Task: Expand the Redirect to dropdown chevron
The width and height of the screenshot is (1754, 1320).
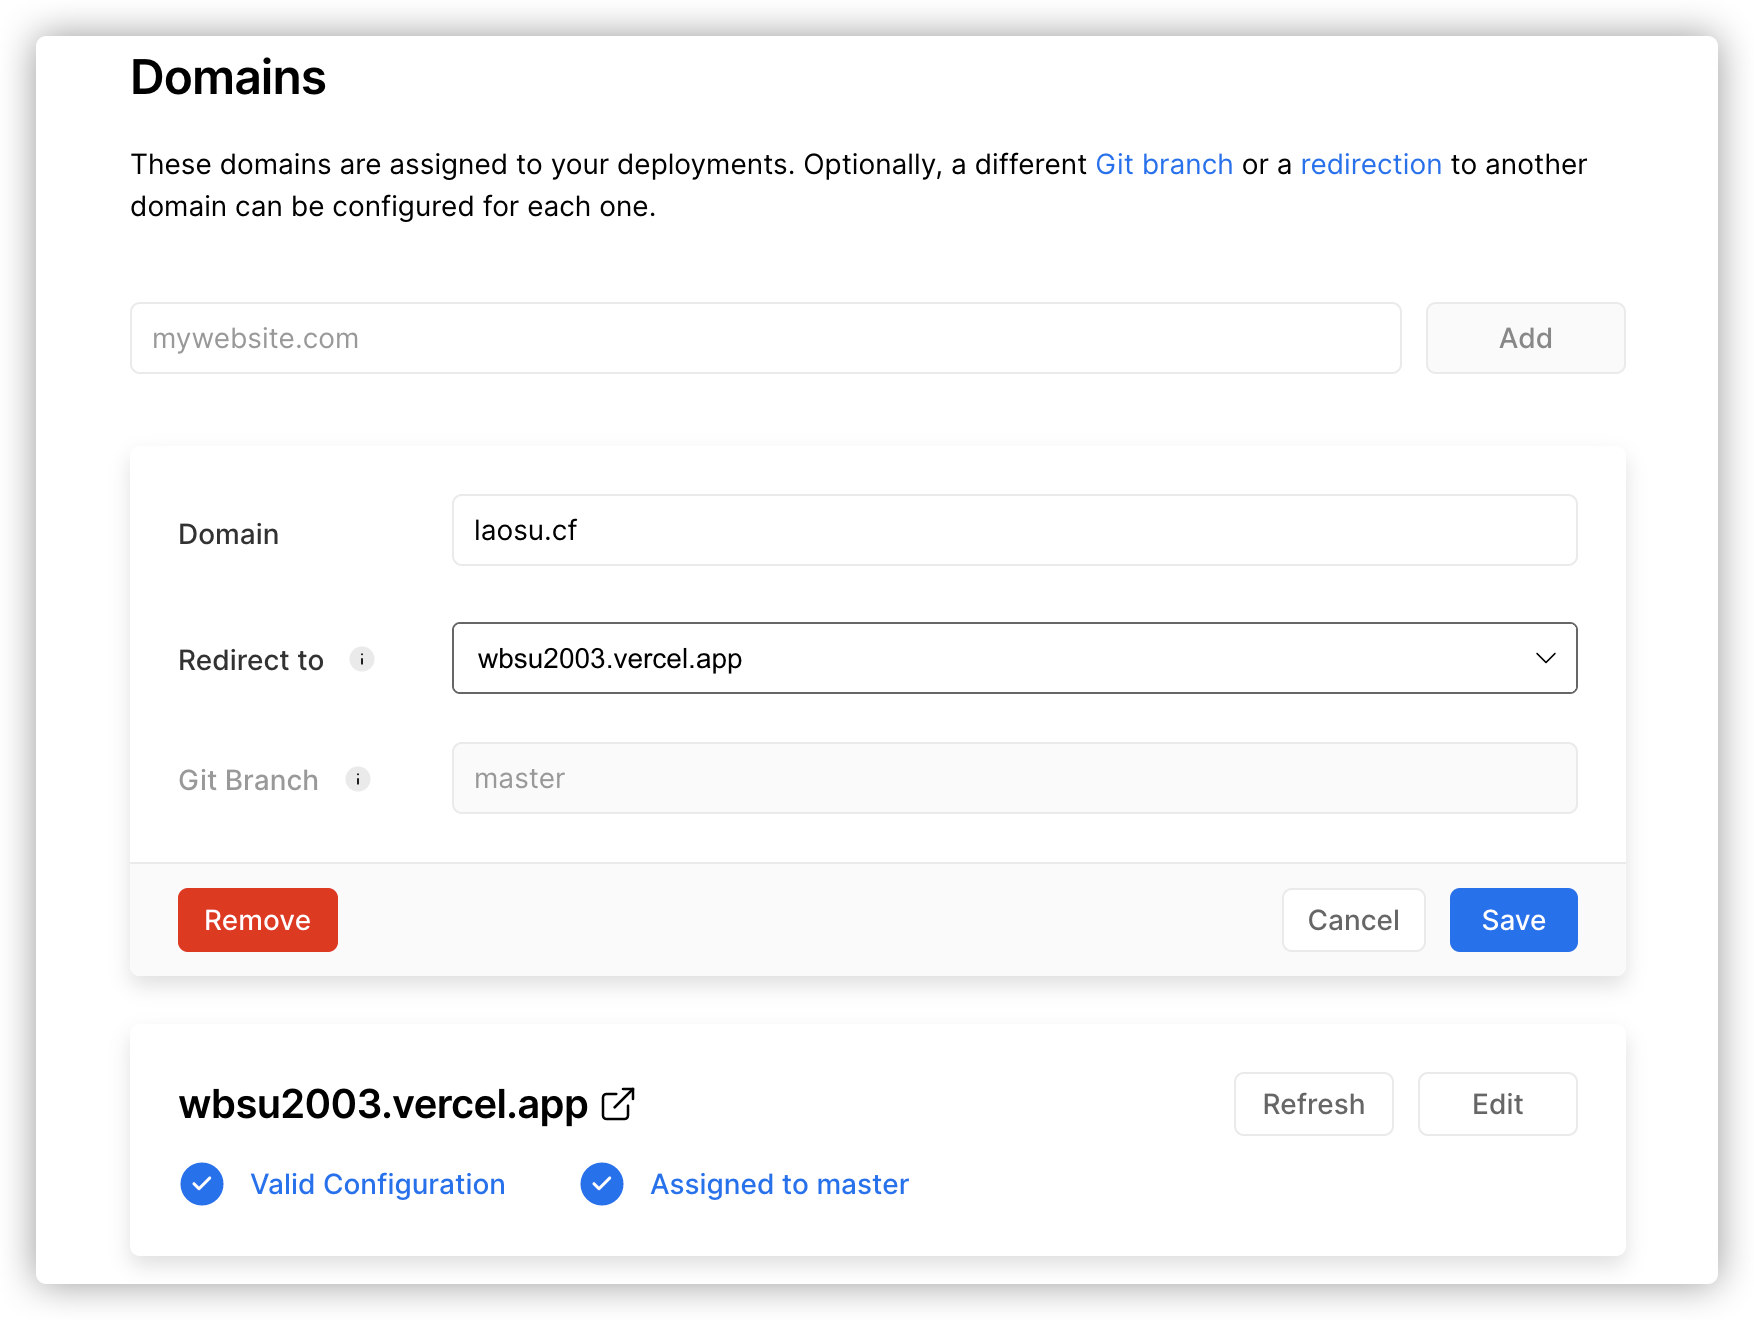Action: 1546,658
